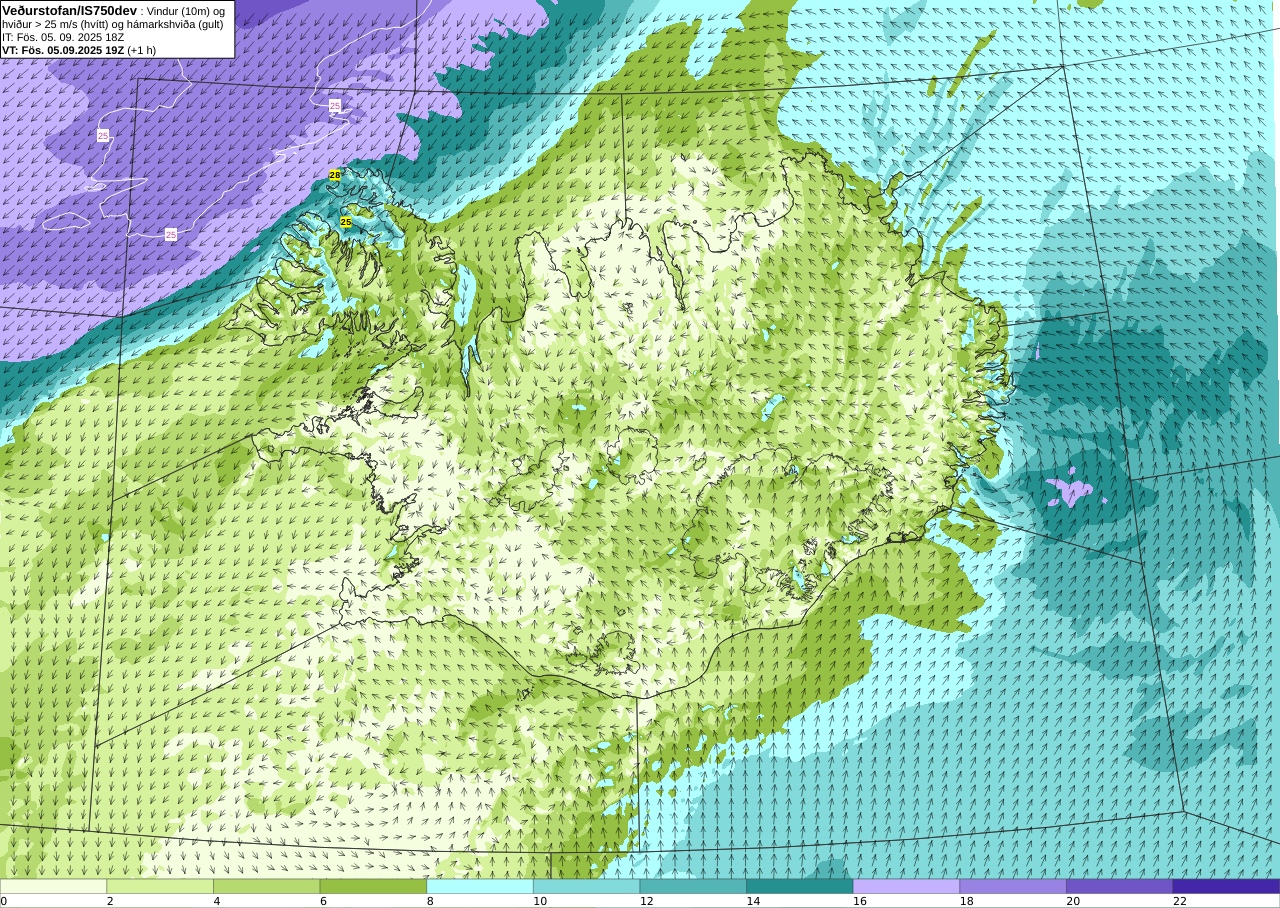This screenshot has width=1280, height=908.
Task: Pick the 14–16 dark teal legend swatch
Action: click(800, 886)
